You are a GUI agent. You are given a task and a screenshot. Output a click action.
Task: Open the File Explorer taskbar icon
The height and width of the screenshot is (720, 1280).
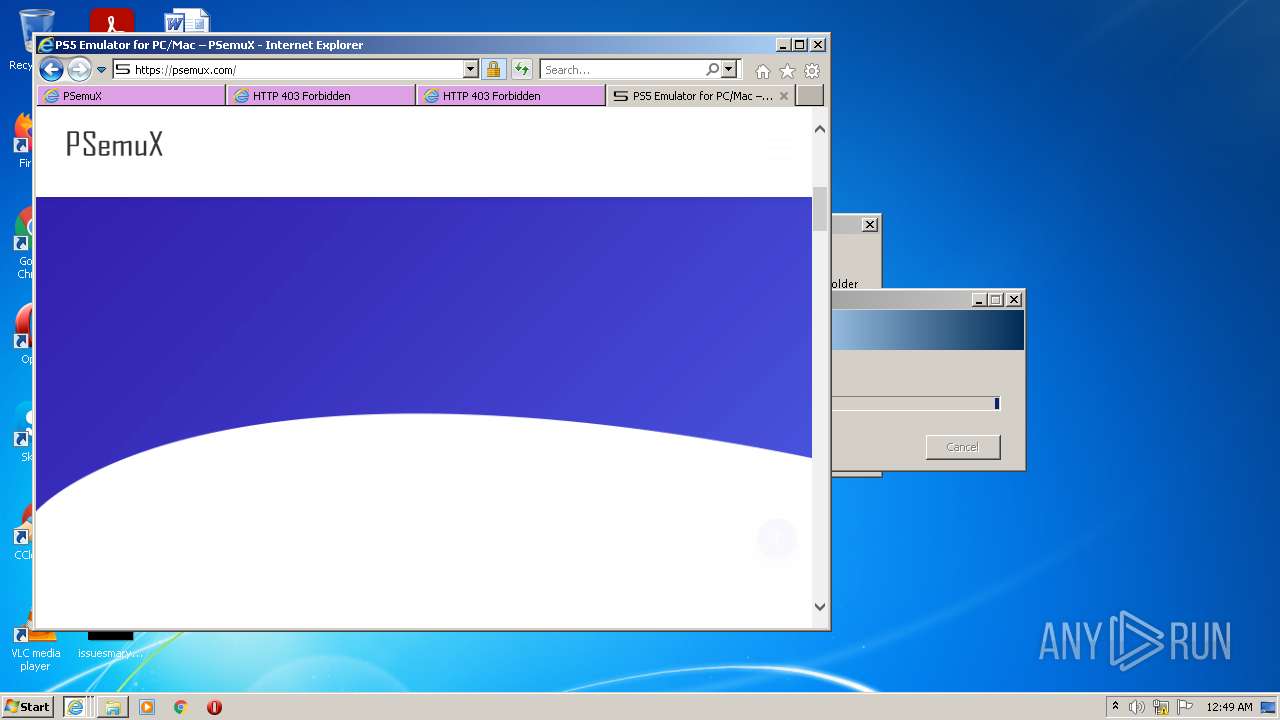[x=113, y=707]
